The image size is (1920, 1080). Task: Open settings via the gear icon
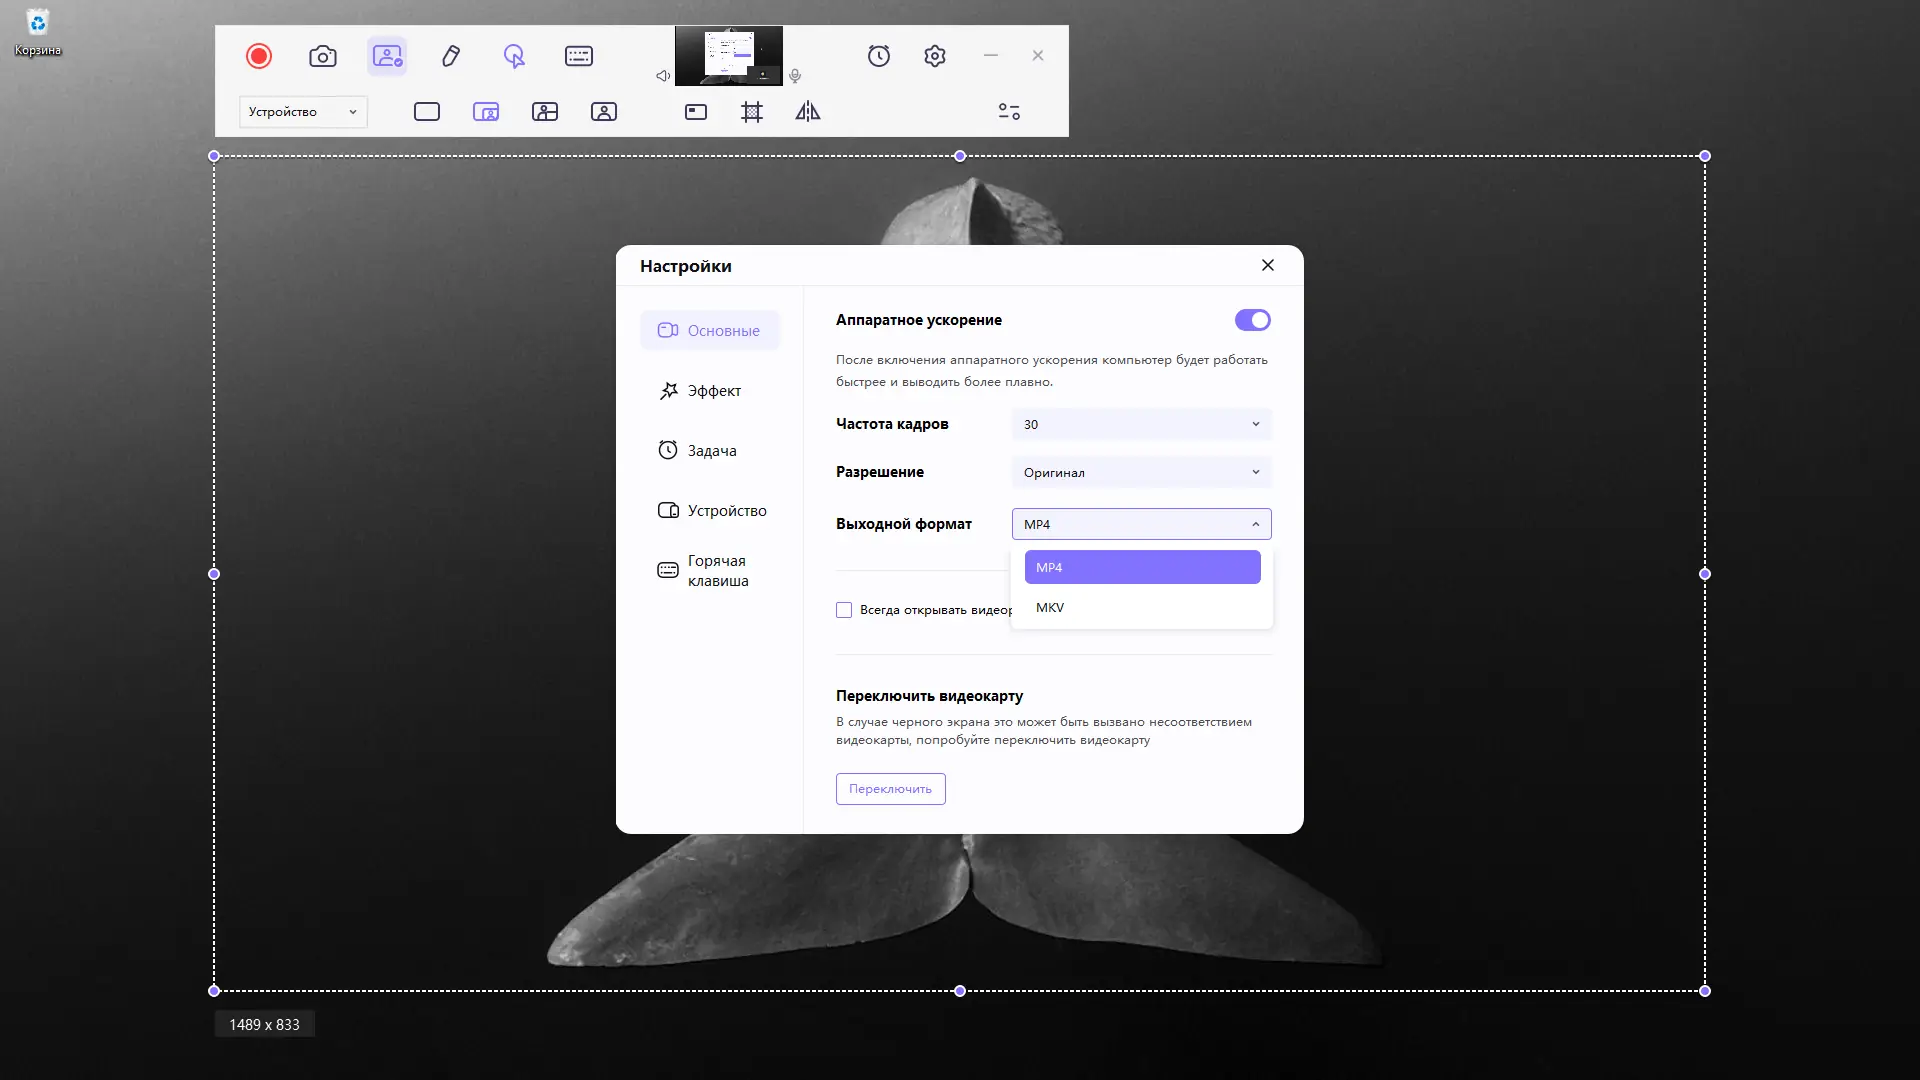[x=934, y=56]
